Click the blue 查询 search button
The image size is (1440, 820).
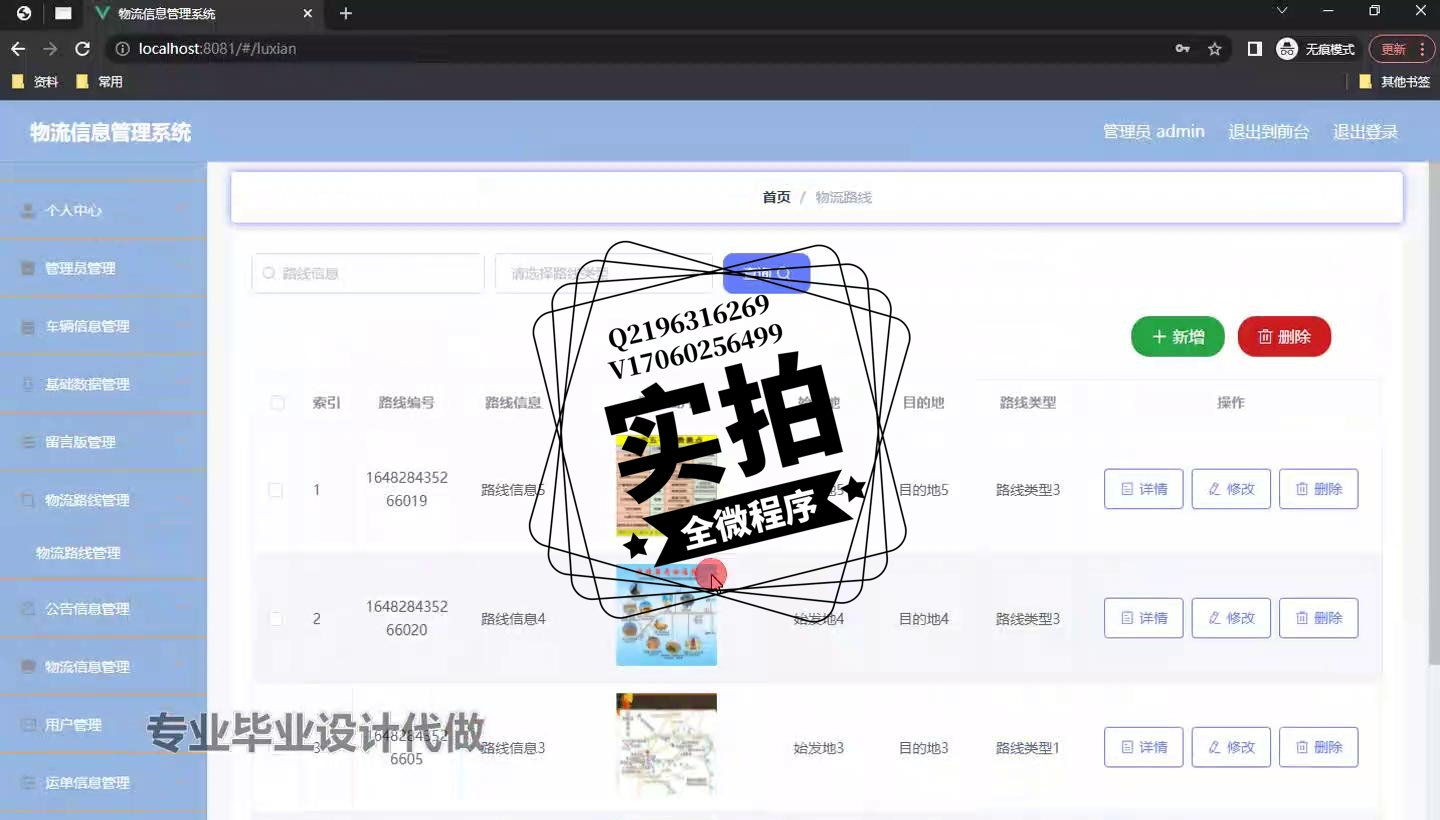tap(766, 273)
